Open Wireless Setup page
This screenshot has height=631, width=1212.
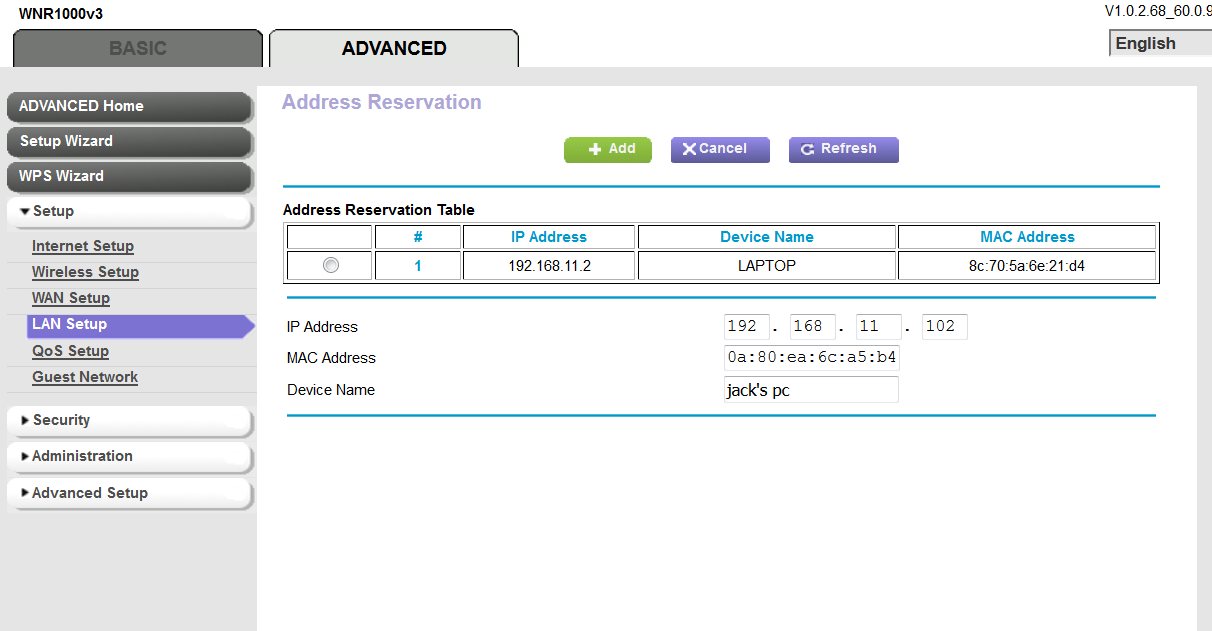click(x=85, y=272)
